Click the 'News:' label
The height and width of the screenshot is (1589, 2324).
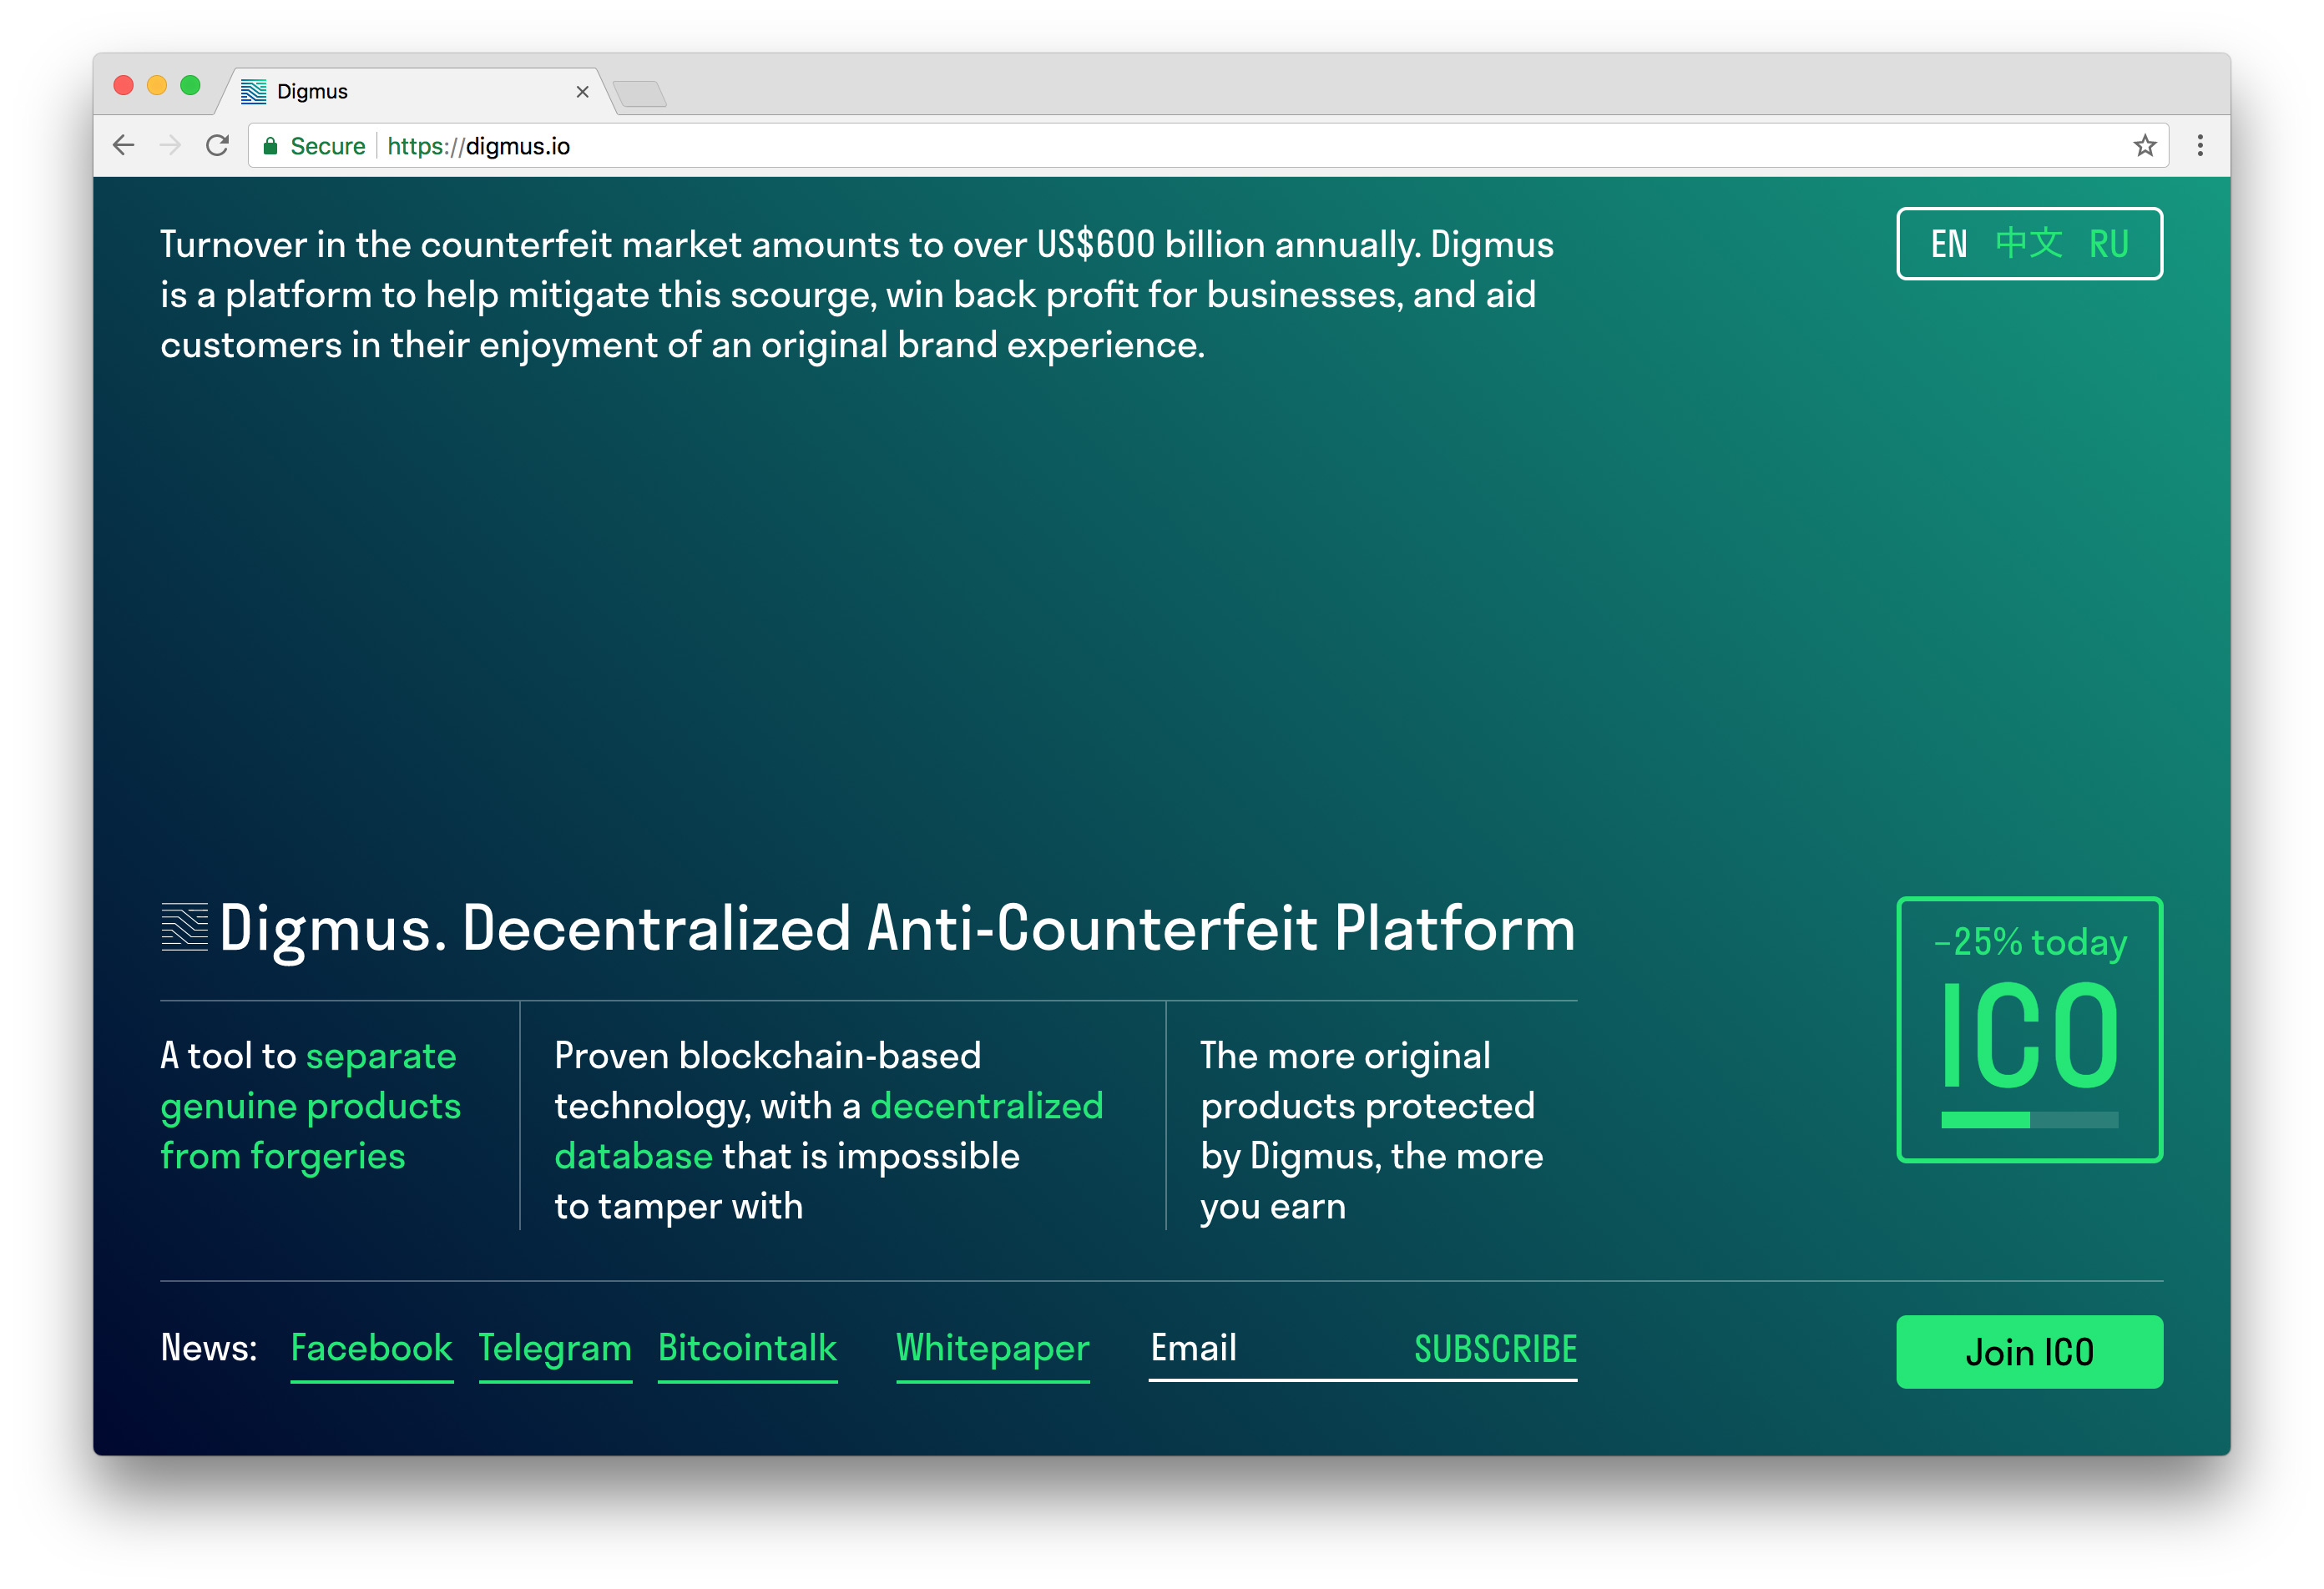(209, 1348)
